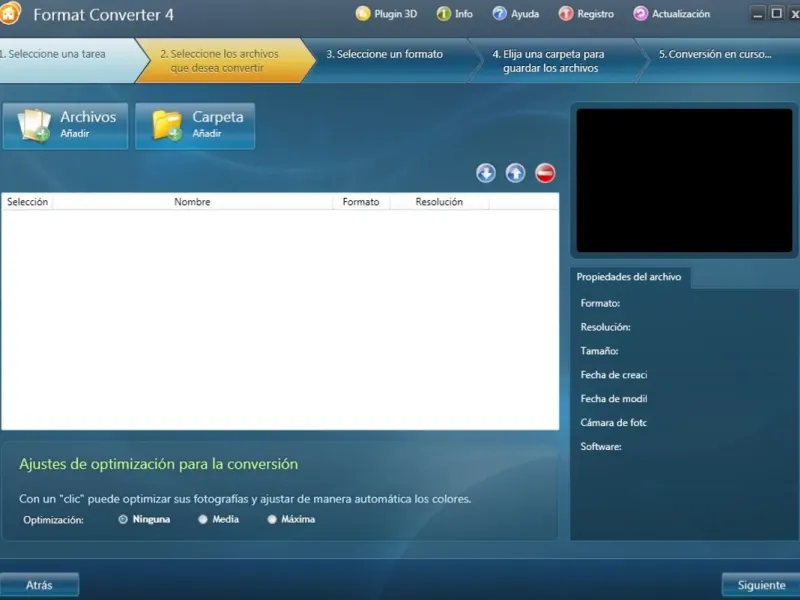Click the Resolución column header
Image resolution: width=800 pixels, height=600 pixels.
[x=439, y=202]
